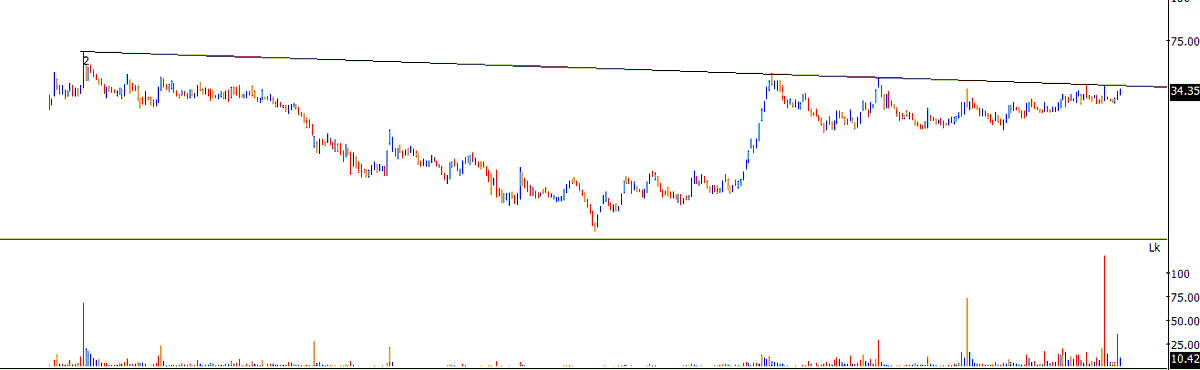Click the volume value label 10.42
1200x370 pixels.
point(1184,358)
